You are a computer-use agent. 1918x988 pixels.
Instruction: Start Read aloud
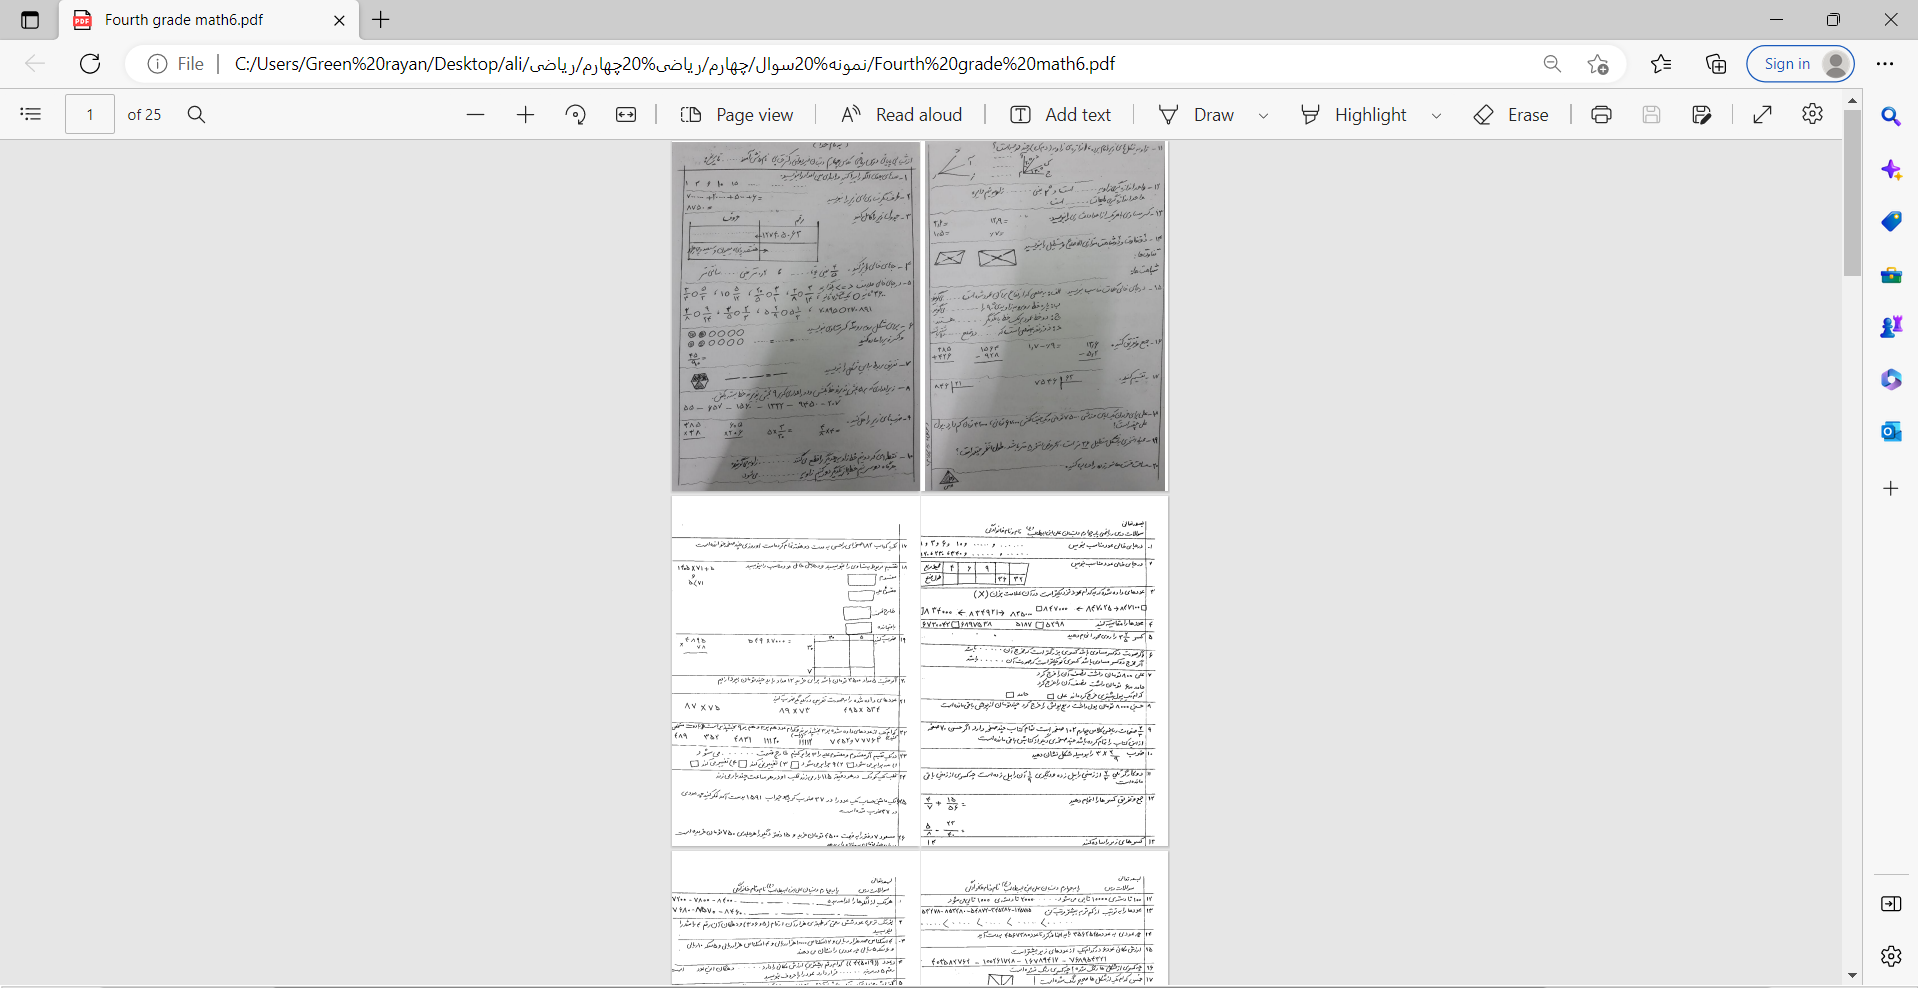click(x=901, y=115)
